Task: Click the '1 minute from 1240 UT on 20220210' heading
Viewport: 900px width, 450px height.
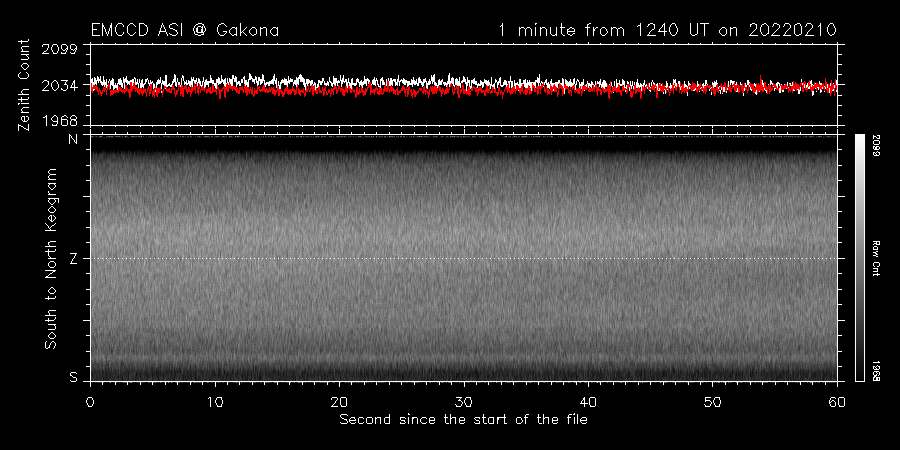Action: click(668, 30)
